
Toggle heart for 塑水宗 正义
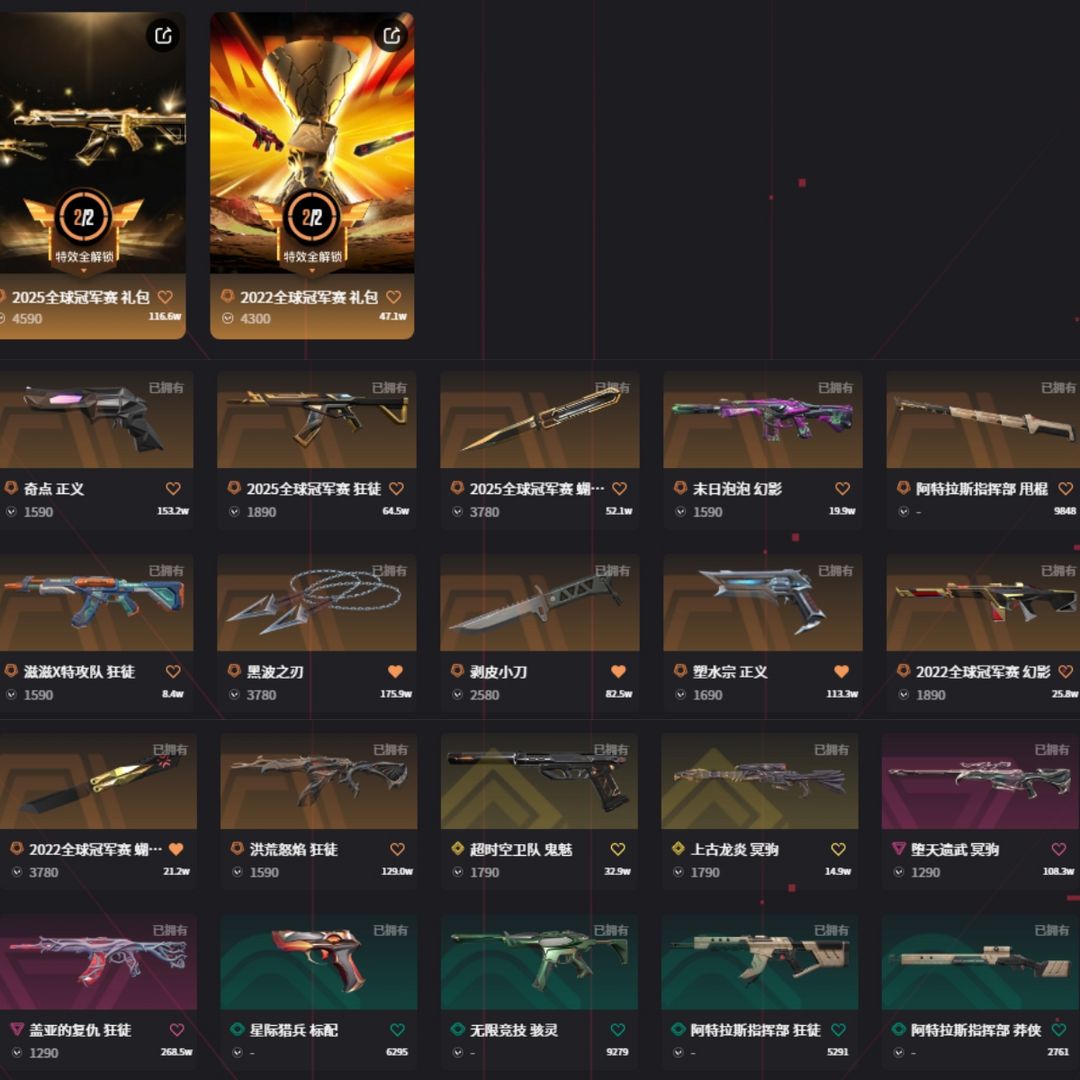coord(842,672)
